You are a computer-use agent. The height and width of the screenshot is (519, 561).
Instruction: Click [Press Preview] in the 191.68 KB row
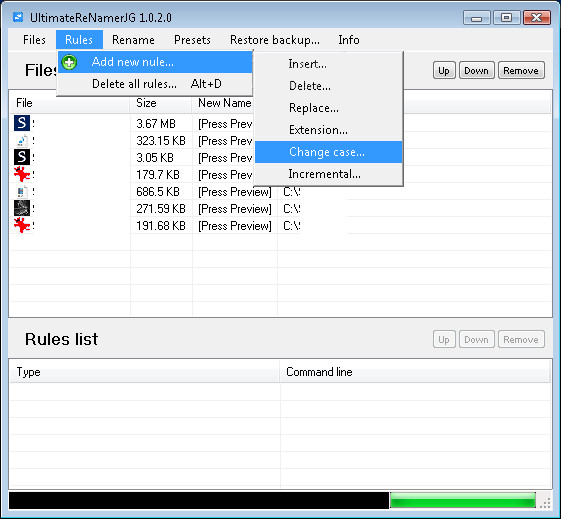coord(235,226)
